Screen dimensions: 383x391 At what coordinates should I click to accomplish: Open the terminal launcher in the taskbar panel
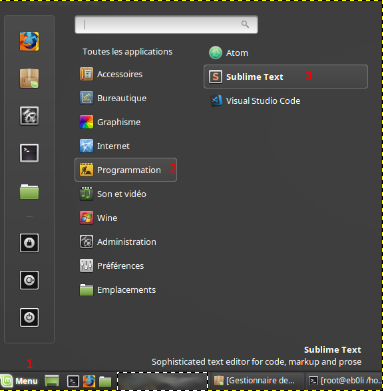point(73,381)
